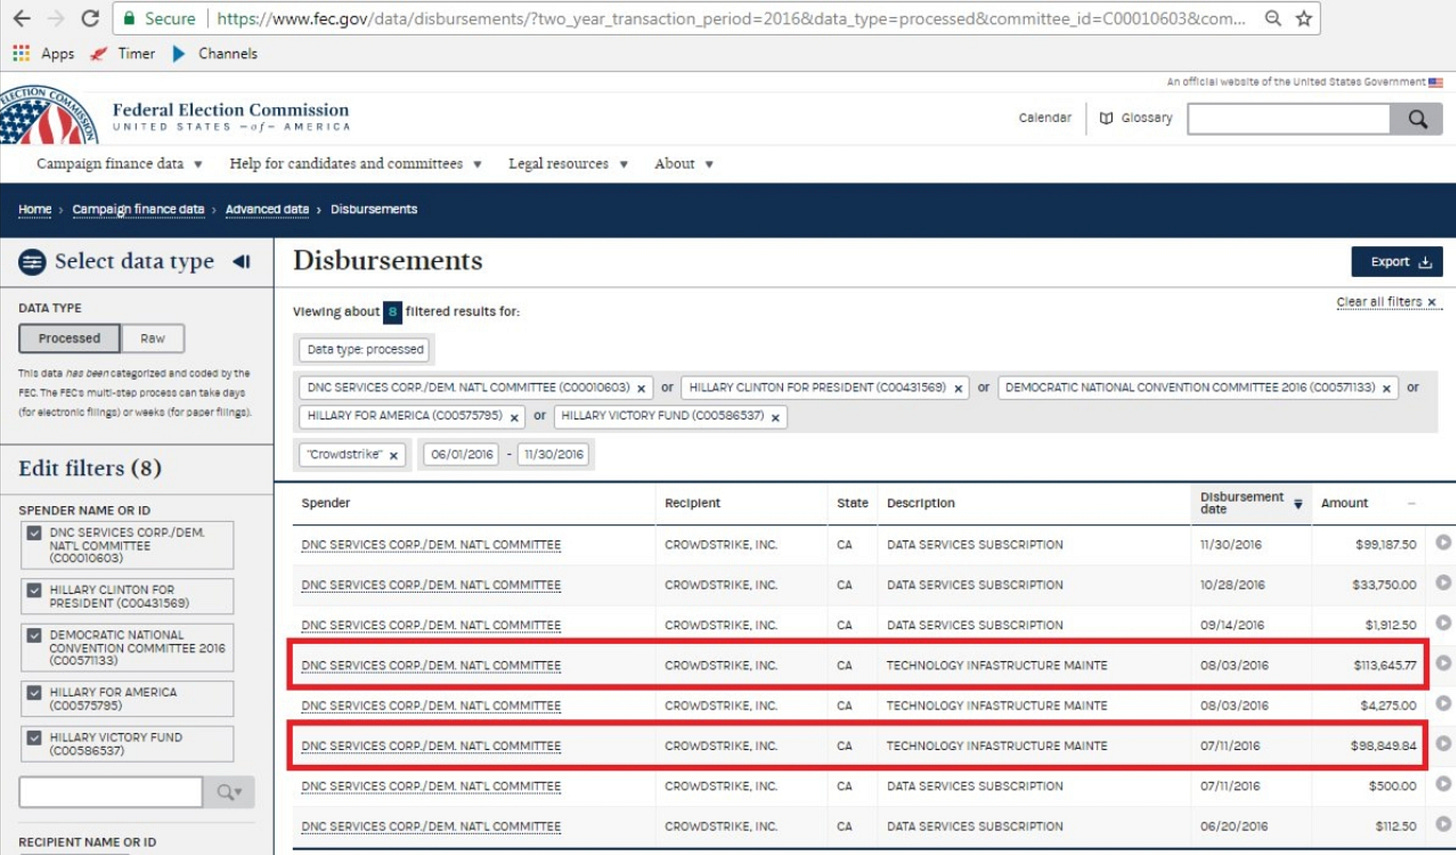Screen dimensions: 1456x855
Task: Remove the Hillary Victory Fund filter tag
Action: tap(775, 417)
